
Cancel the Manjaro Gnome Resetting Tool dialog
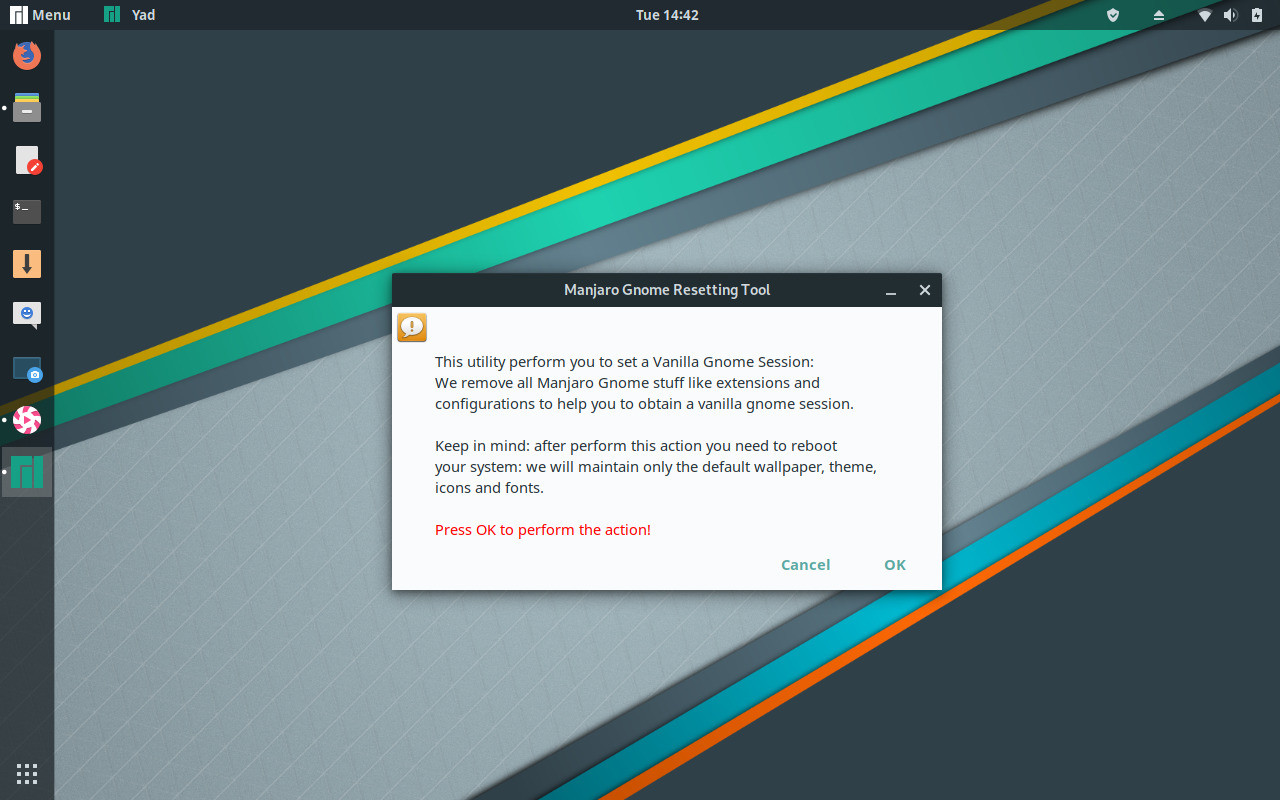(805, 564)
